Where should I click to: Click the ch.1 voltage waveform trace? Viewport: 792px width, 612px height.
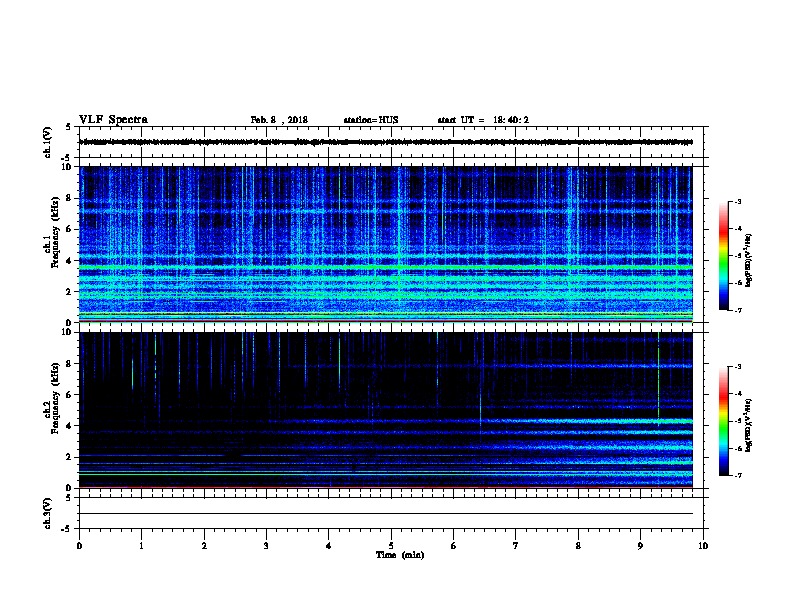pyautogui.click(x=386, y=142)
